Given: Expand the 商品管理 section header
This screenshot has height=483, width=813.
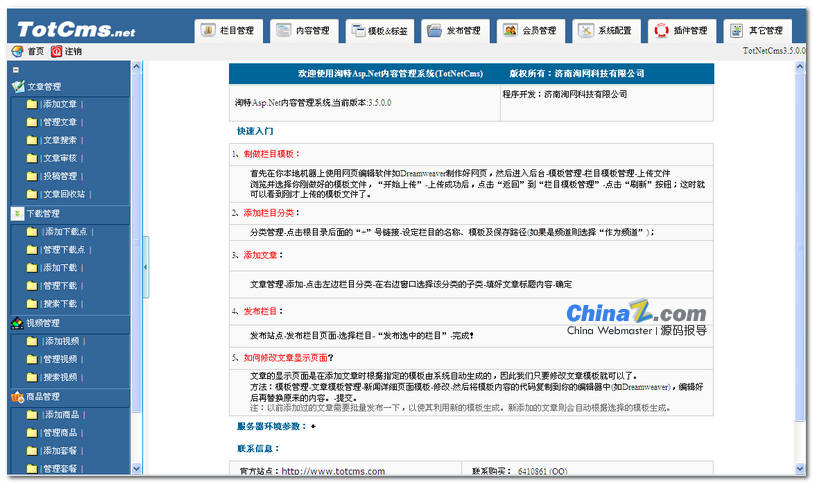Looking at the screenshot, I should tap(43, 397).
